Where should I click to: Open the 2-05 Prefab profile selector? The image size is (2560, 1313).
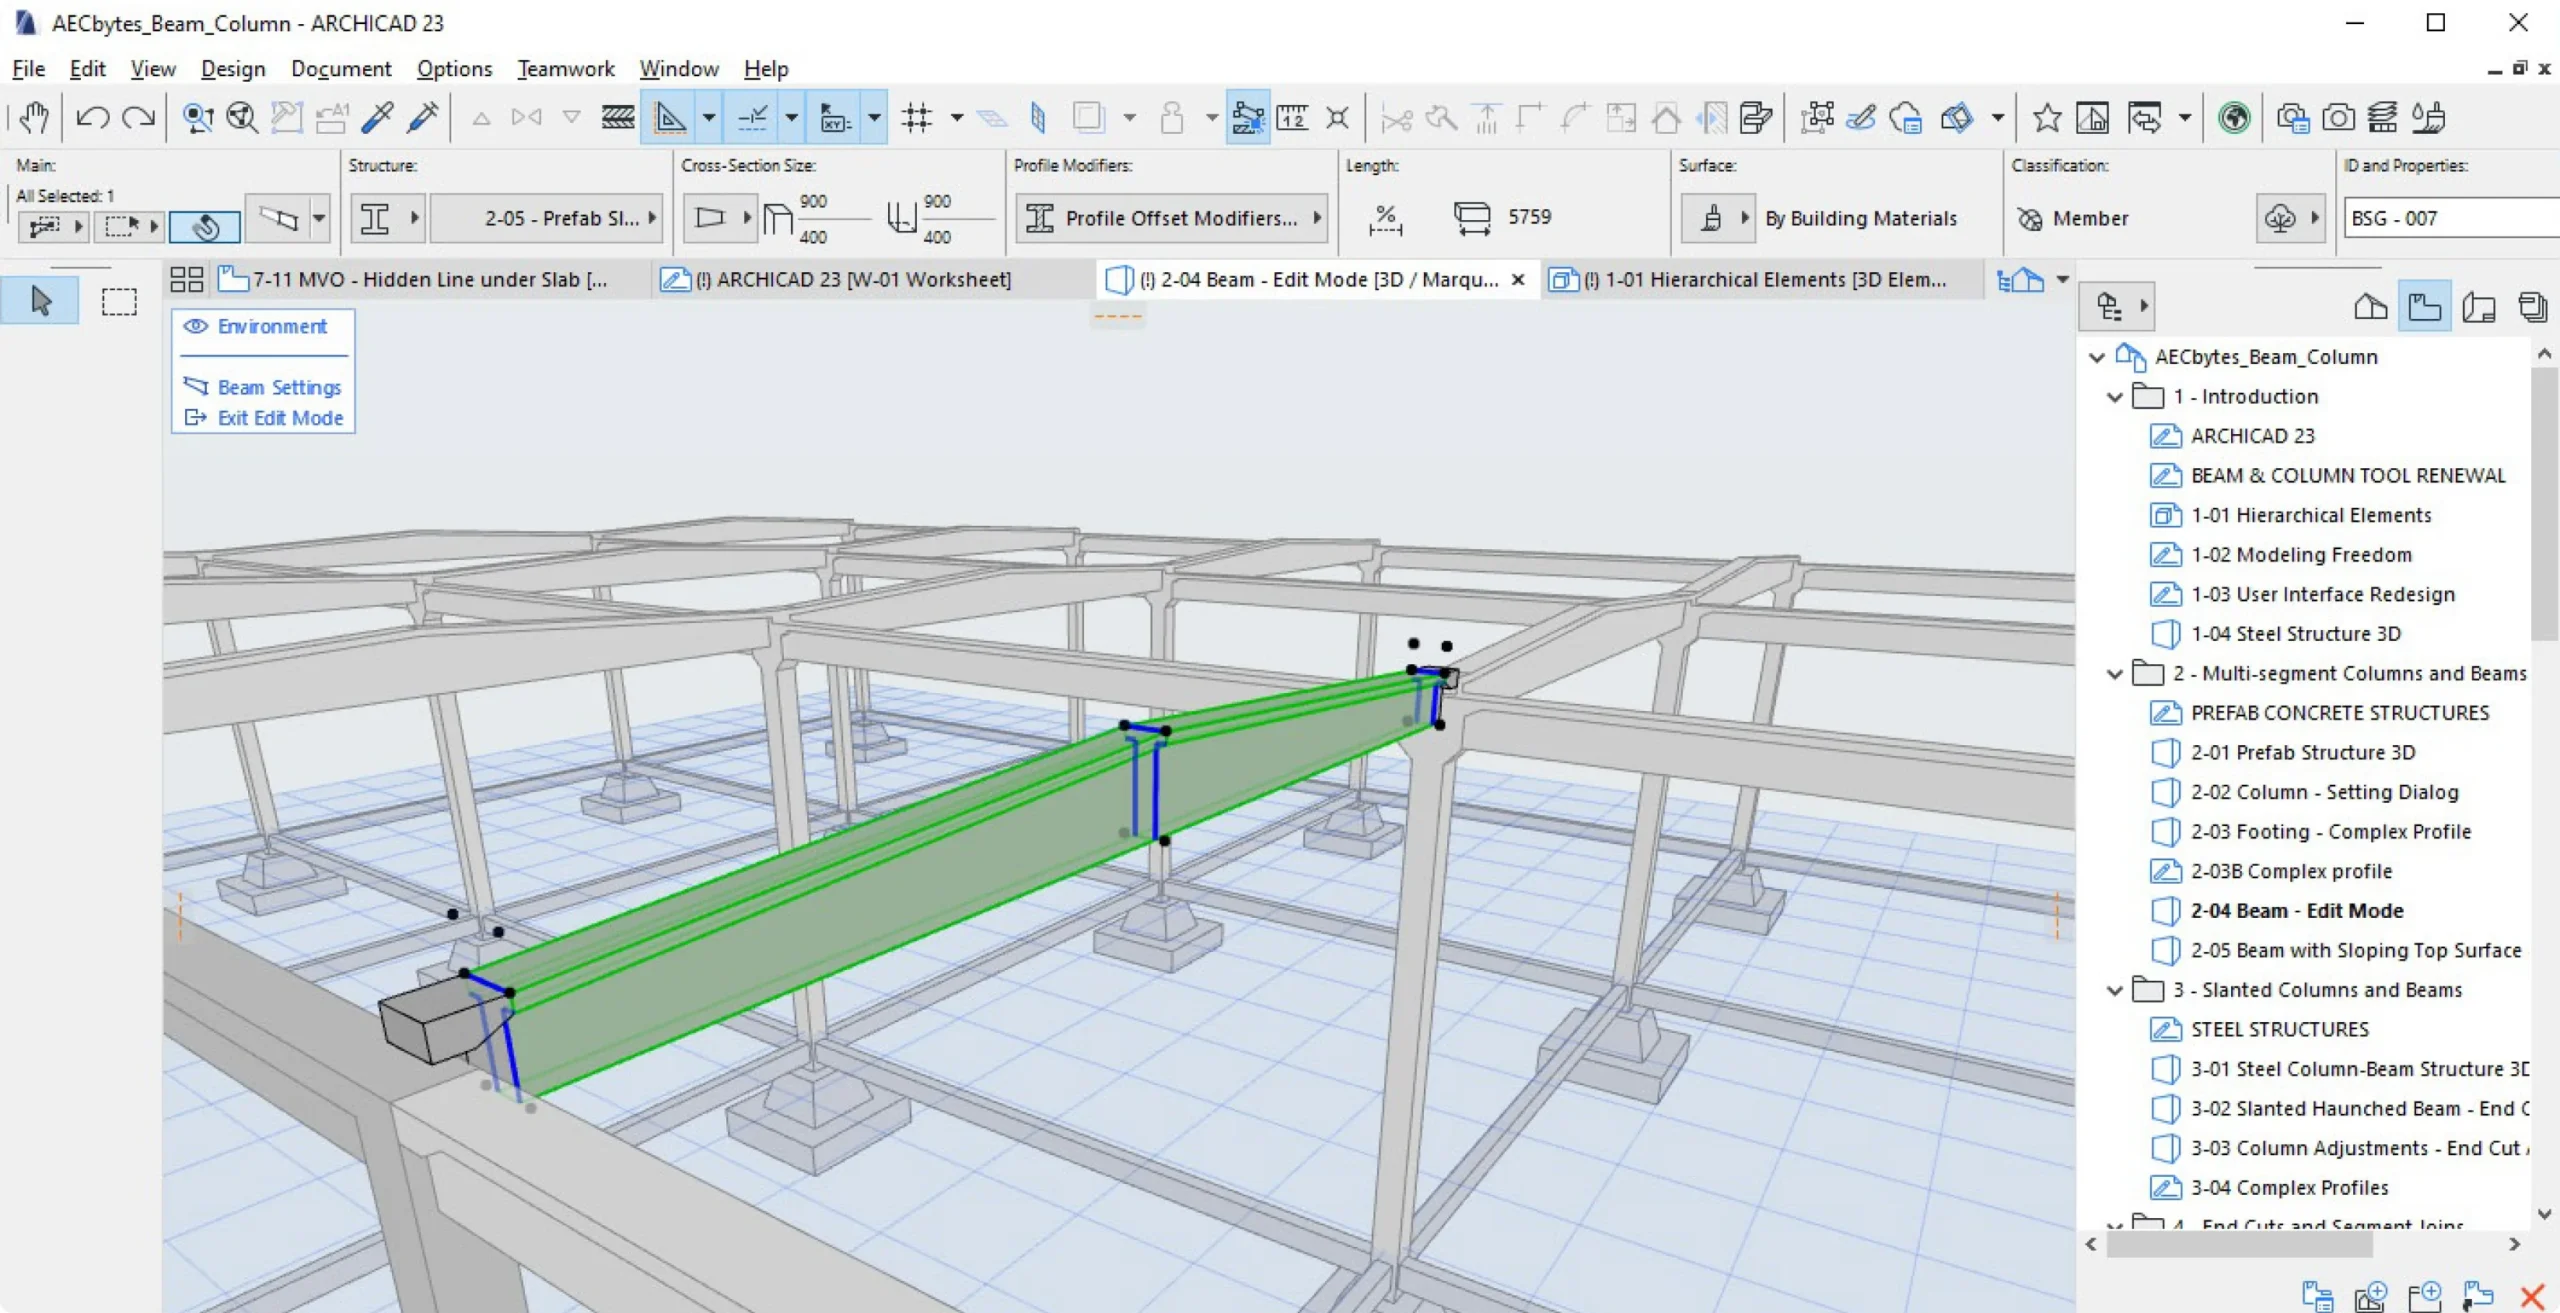pyautogui.click(x=547, y=218)
